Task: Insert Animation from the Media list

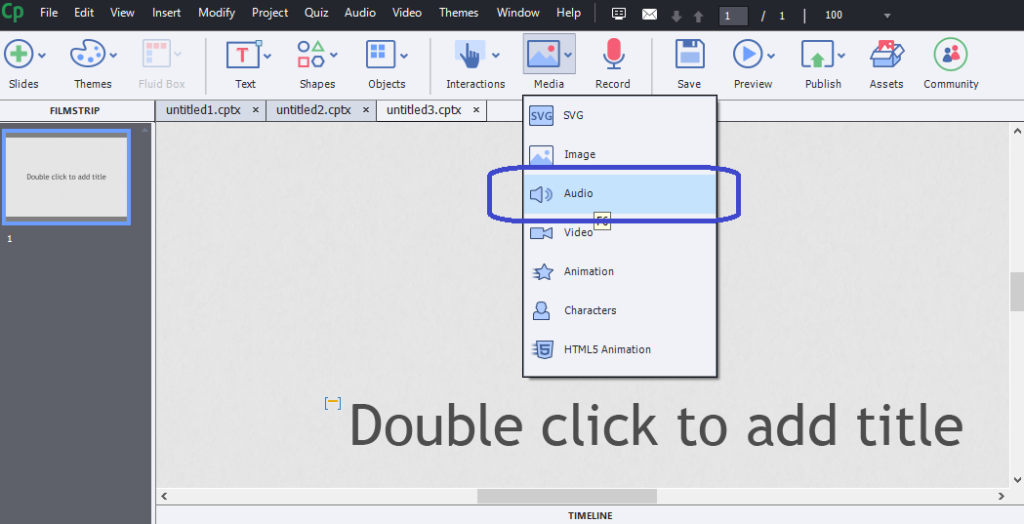Action: click(x=620, y=271)
